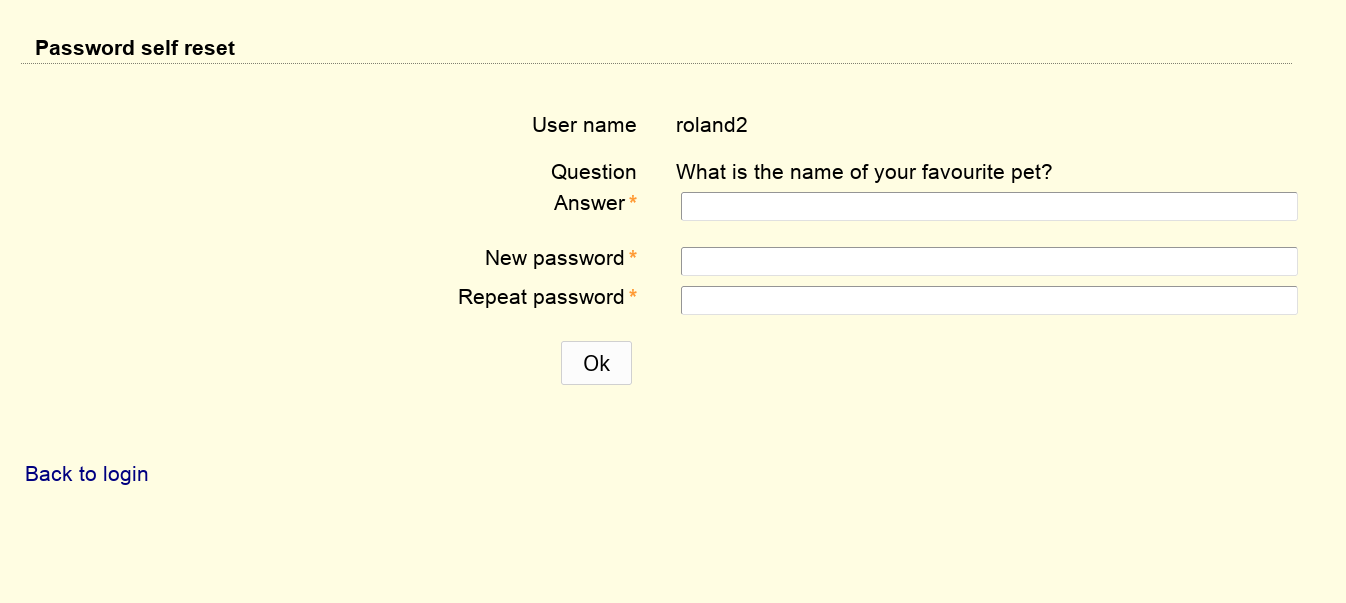
Task: Click the word "reset" in the page title
Action: pos(210,48)
